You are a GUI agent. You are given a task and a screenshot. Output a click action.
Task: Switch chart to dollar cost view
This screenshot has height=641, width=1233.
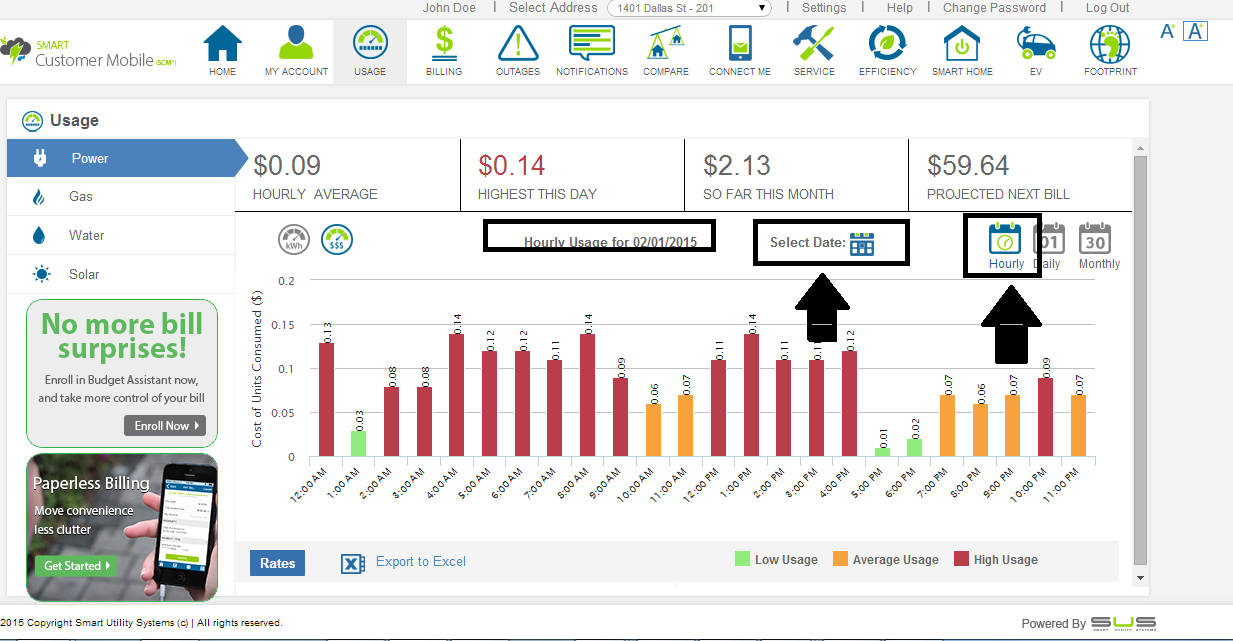point(337,239)
